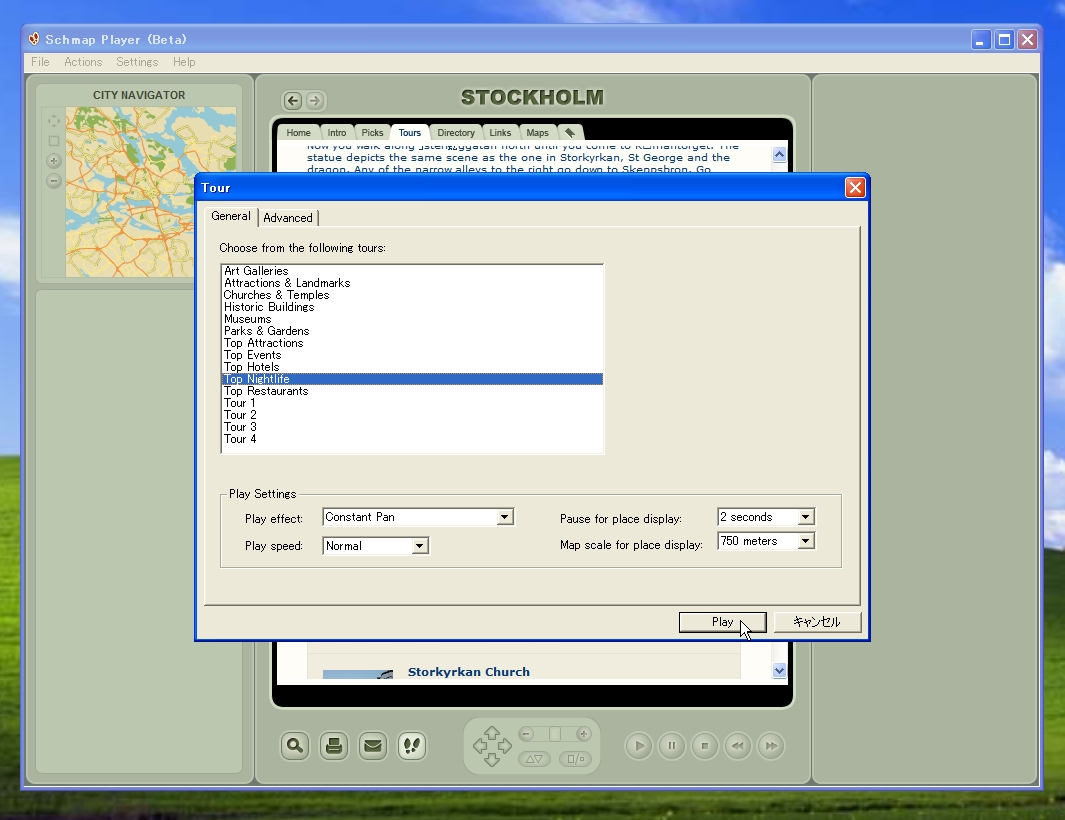Click the キャンセル cancel button
Screen dimensions: 1065x820
pos(817,622)
